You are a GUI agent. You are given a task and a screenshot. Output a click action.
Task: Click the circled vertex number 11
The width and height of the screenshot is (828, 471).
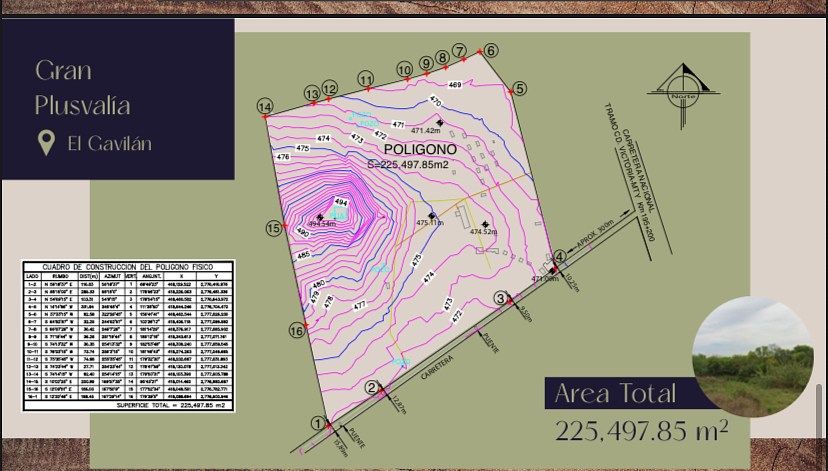coord(366,79)
